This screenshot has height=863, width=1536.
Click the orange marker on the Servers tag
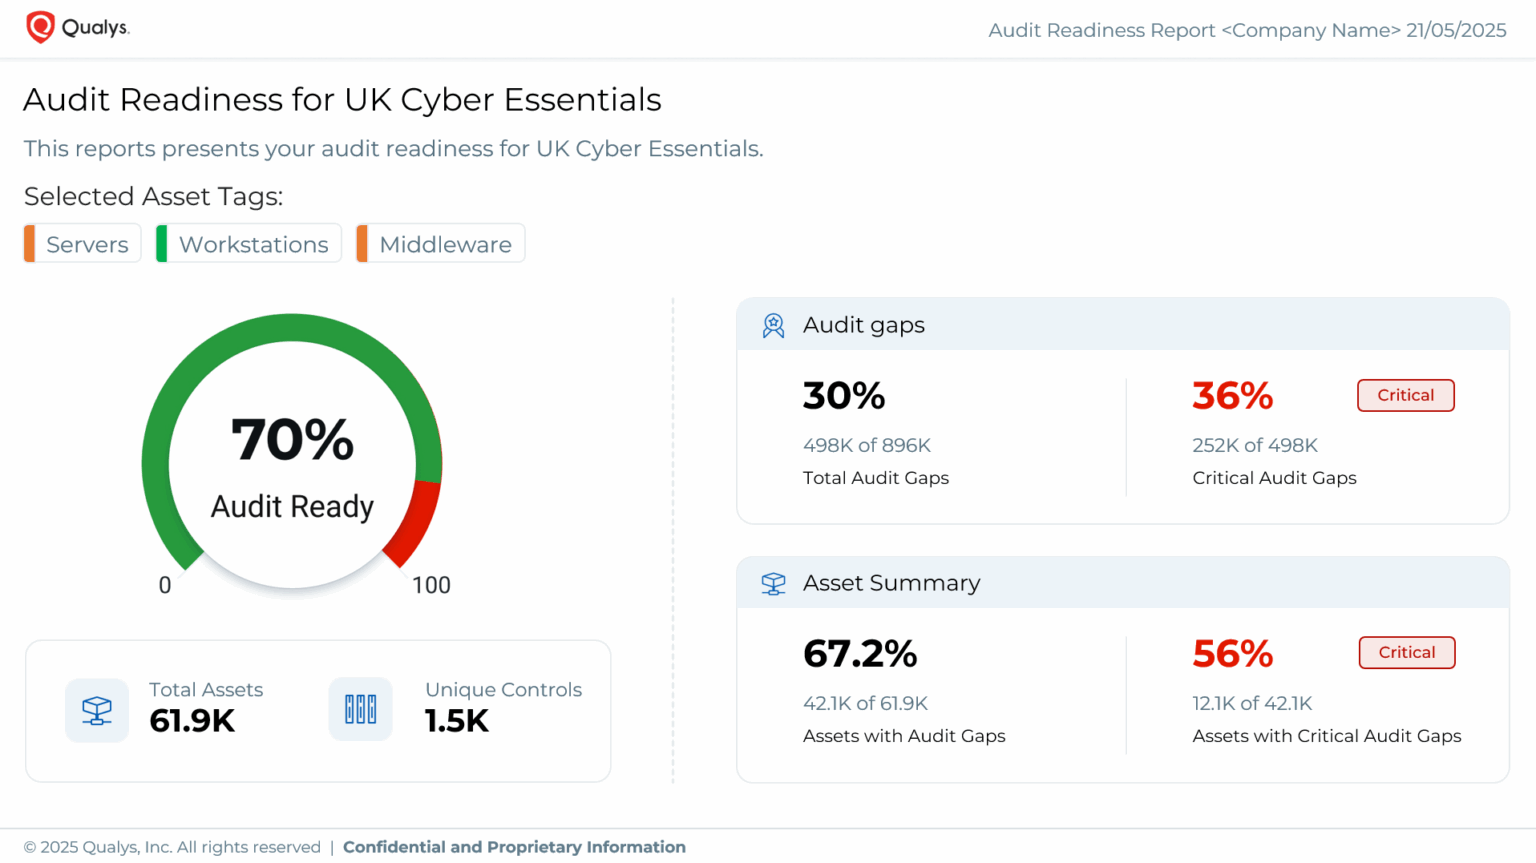[x=31, y=243]
